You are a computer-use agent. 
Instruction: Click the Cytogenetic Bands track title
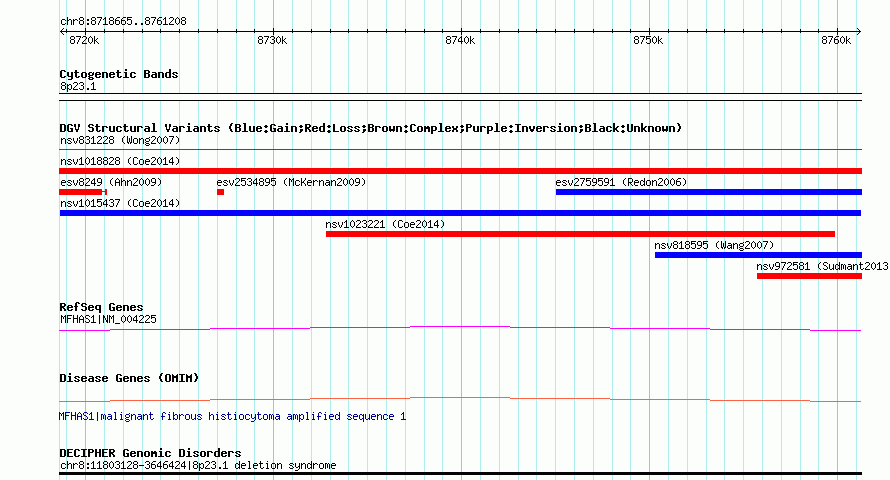coord(119,74)
